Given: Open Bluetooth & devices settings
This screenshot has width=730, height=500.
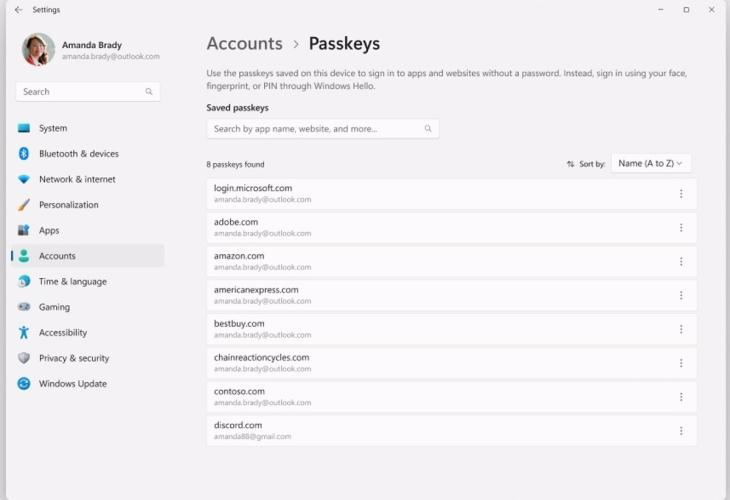Looking at the screenshot, I should point(78,154).
